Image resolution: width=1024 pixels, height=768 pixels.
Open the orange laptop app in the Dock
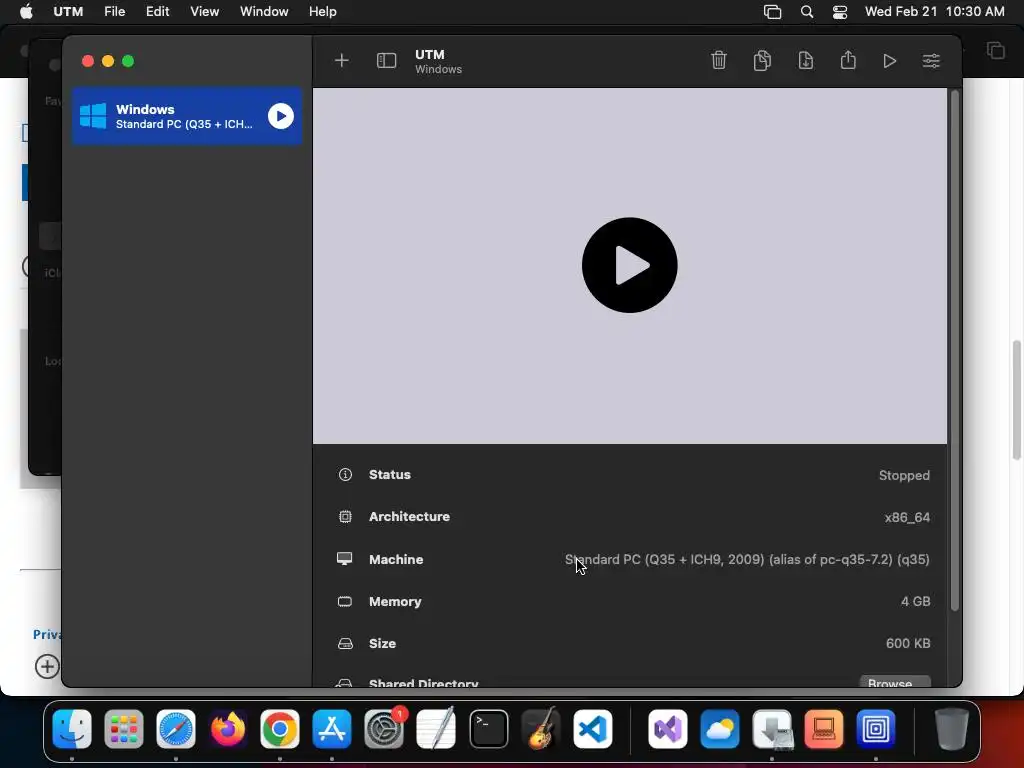824,729
